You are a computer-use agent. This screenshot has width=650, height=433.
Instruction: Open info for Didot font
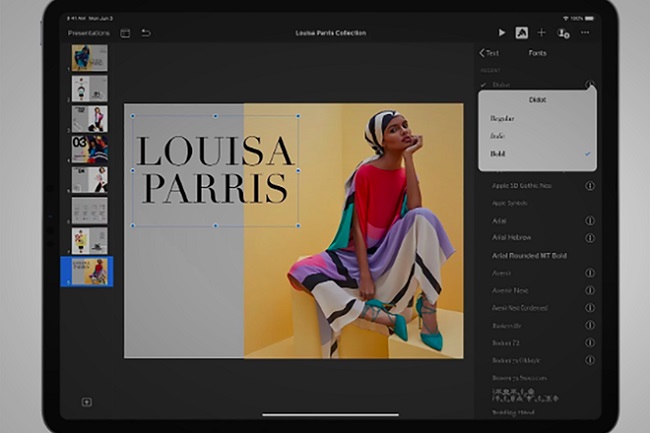589,85
